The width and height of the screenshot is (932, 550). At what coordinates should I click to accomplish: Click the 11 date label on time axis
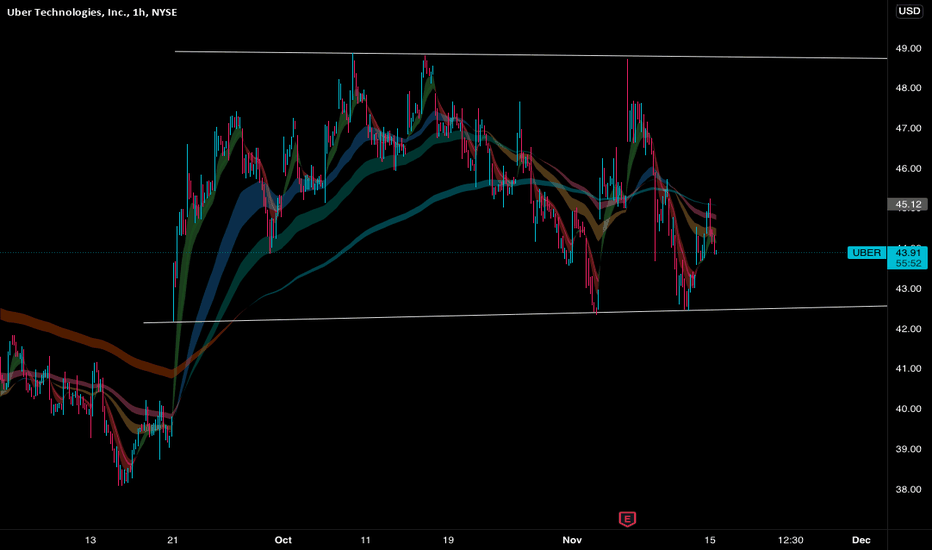click(365, 540)
